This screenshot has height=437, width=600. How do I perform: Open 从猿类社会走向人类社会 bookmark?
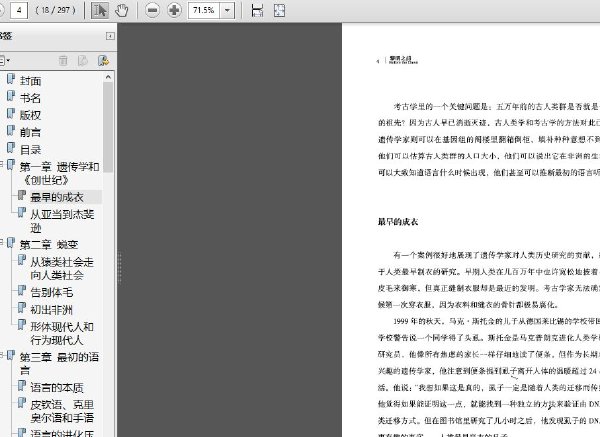(x=62, y=268)
